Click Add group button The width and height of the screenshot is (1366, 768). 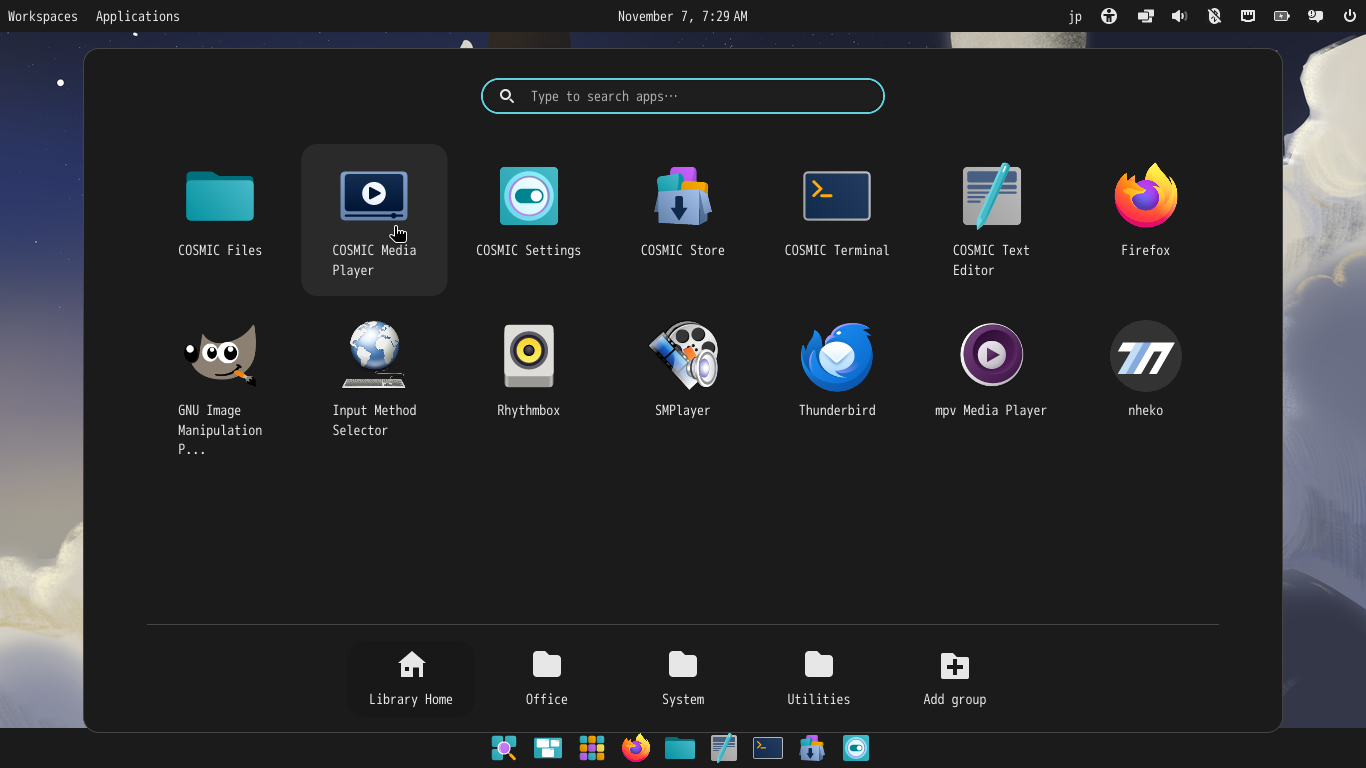point(954,678)
